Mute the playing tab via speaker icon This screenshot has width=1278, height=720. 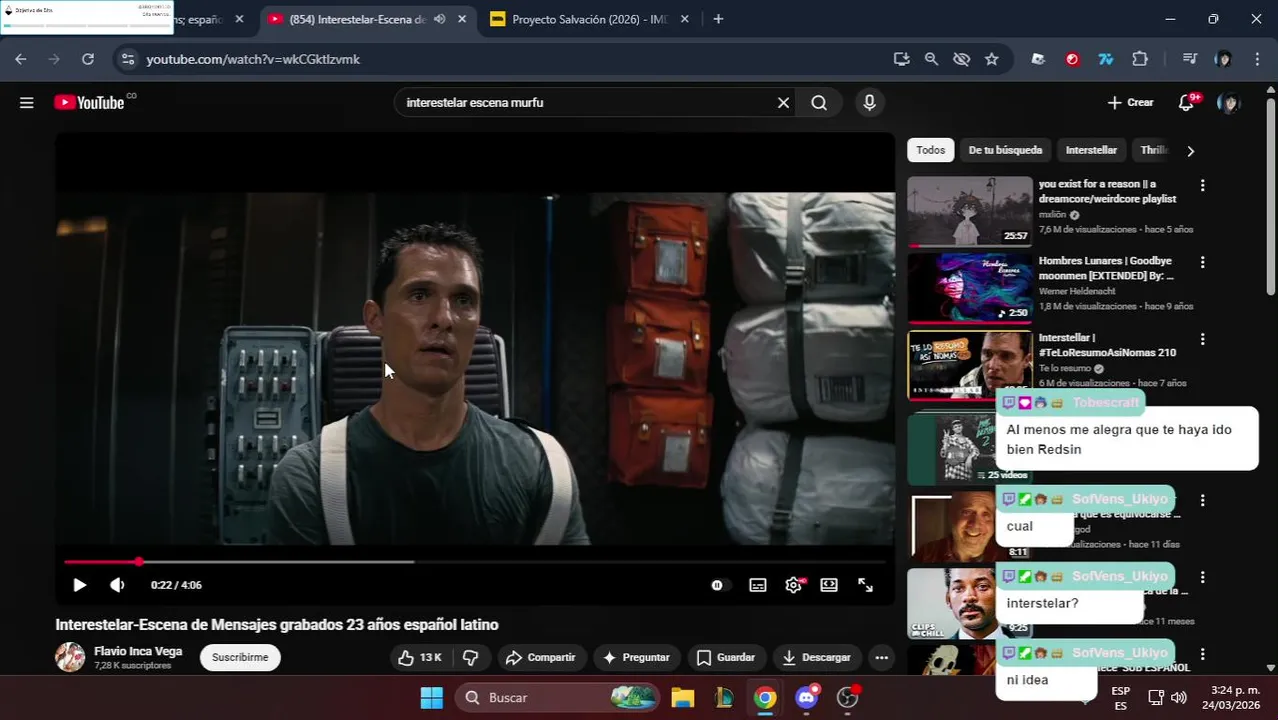[x=440, y=19]
